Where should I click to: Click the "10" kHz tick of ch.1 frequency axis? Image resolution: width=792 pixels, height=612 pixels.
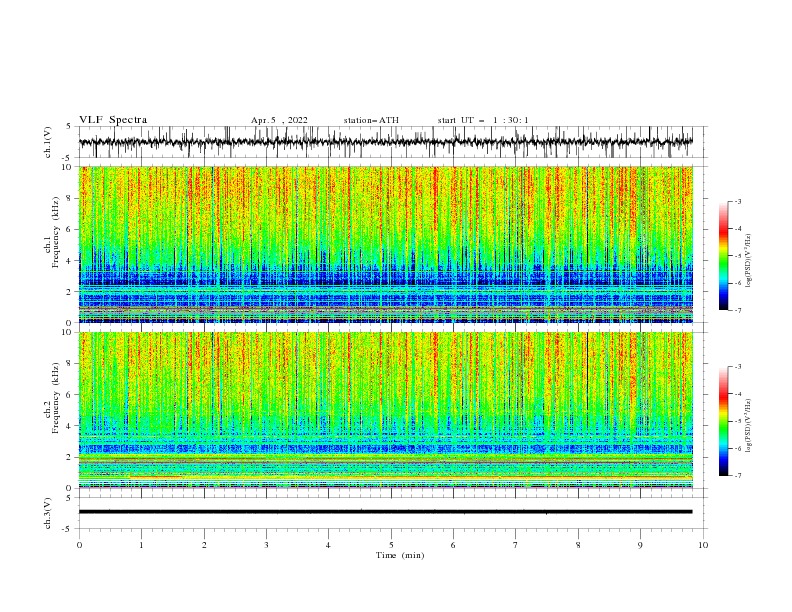point(67,167)
